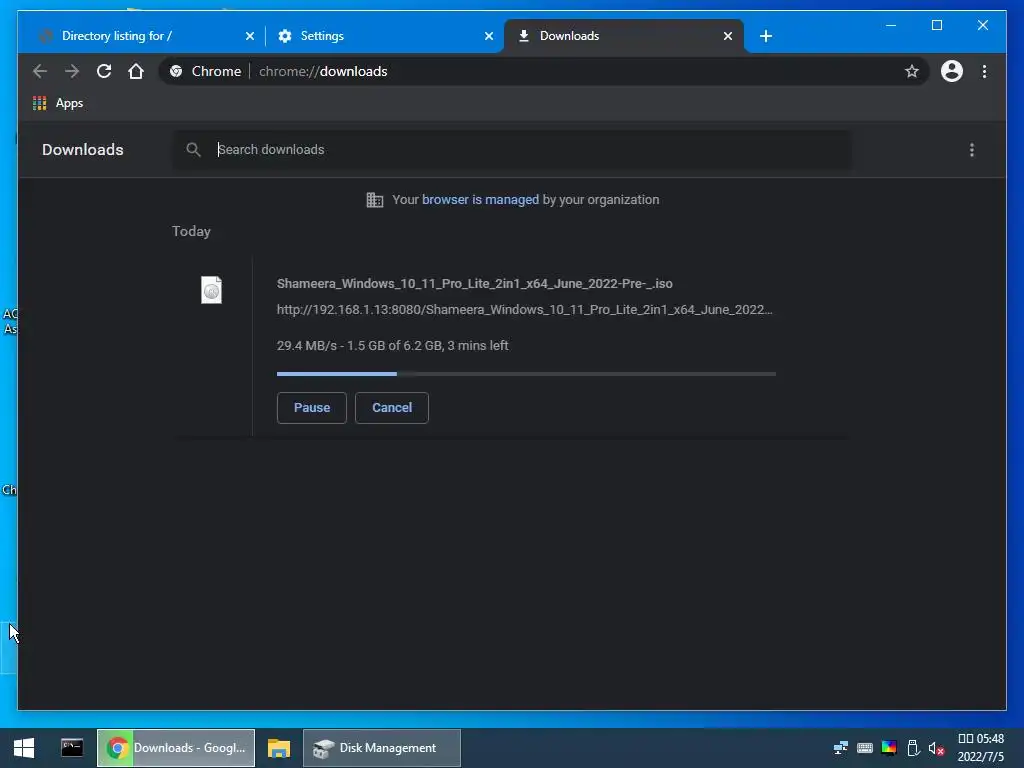Image resolution: width=1024 pixels, height=768 pixels.
Task: Switch to Disk Management in the taskbar
Action: [x=382, y=748]
